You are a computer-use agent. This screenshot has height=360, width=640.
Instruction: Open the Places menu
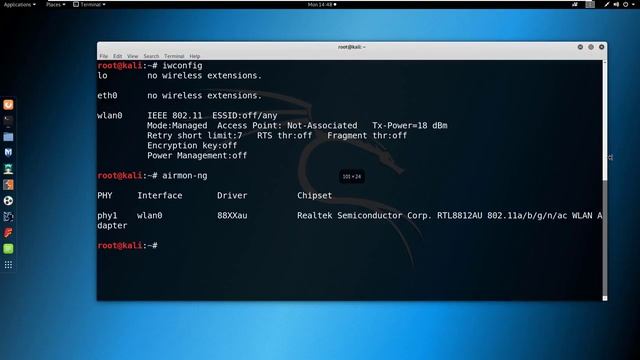coord(56,4)
